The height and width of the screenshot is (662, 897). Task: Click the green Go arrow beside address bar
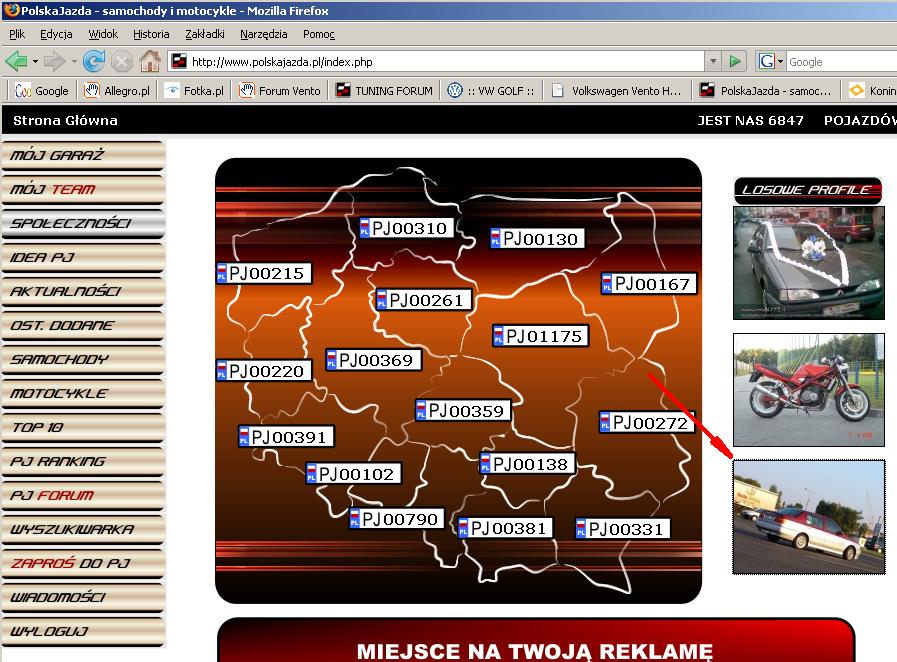pos(736,61)
